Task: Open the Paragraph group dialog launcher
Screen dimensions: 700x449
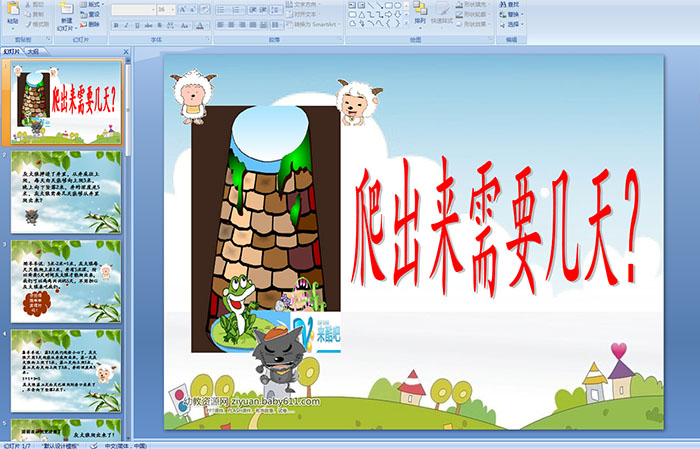Action: (340, 39)
